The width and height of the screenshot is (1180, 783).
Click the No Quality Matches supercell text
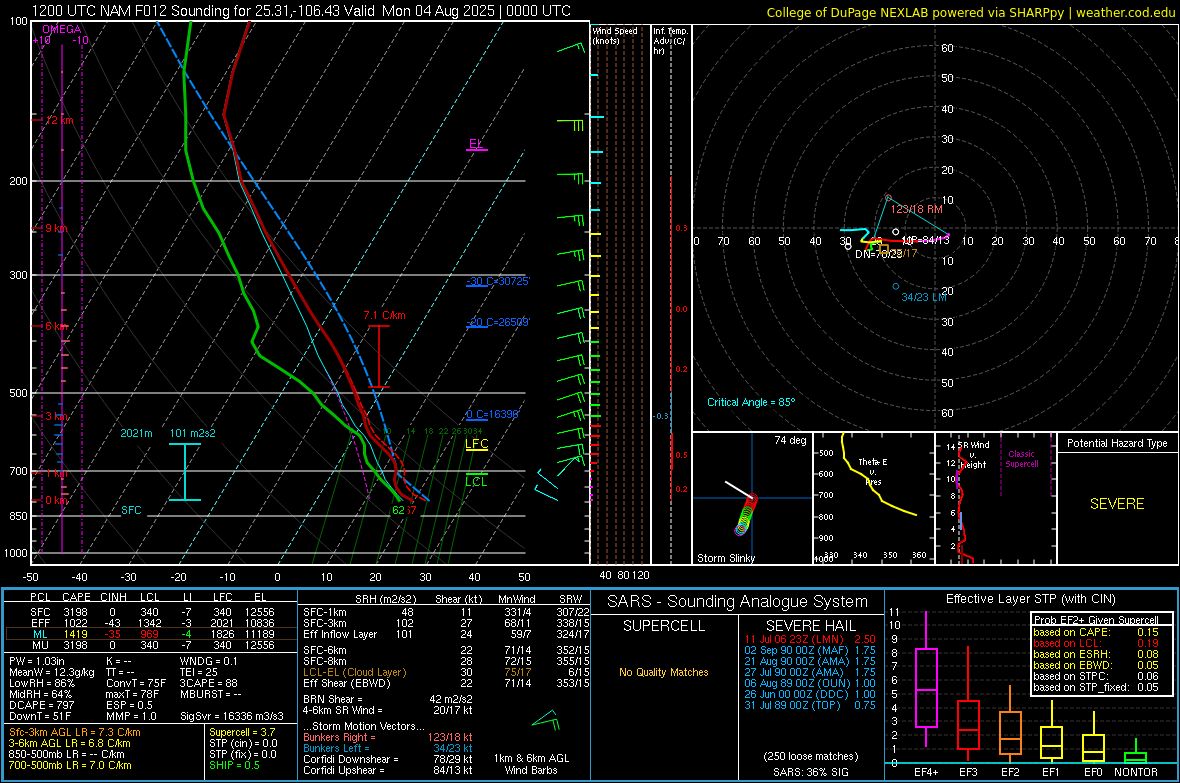664,672
